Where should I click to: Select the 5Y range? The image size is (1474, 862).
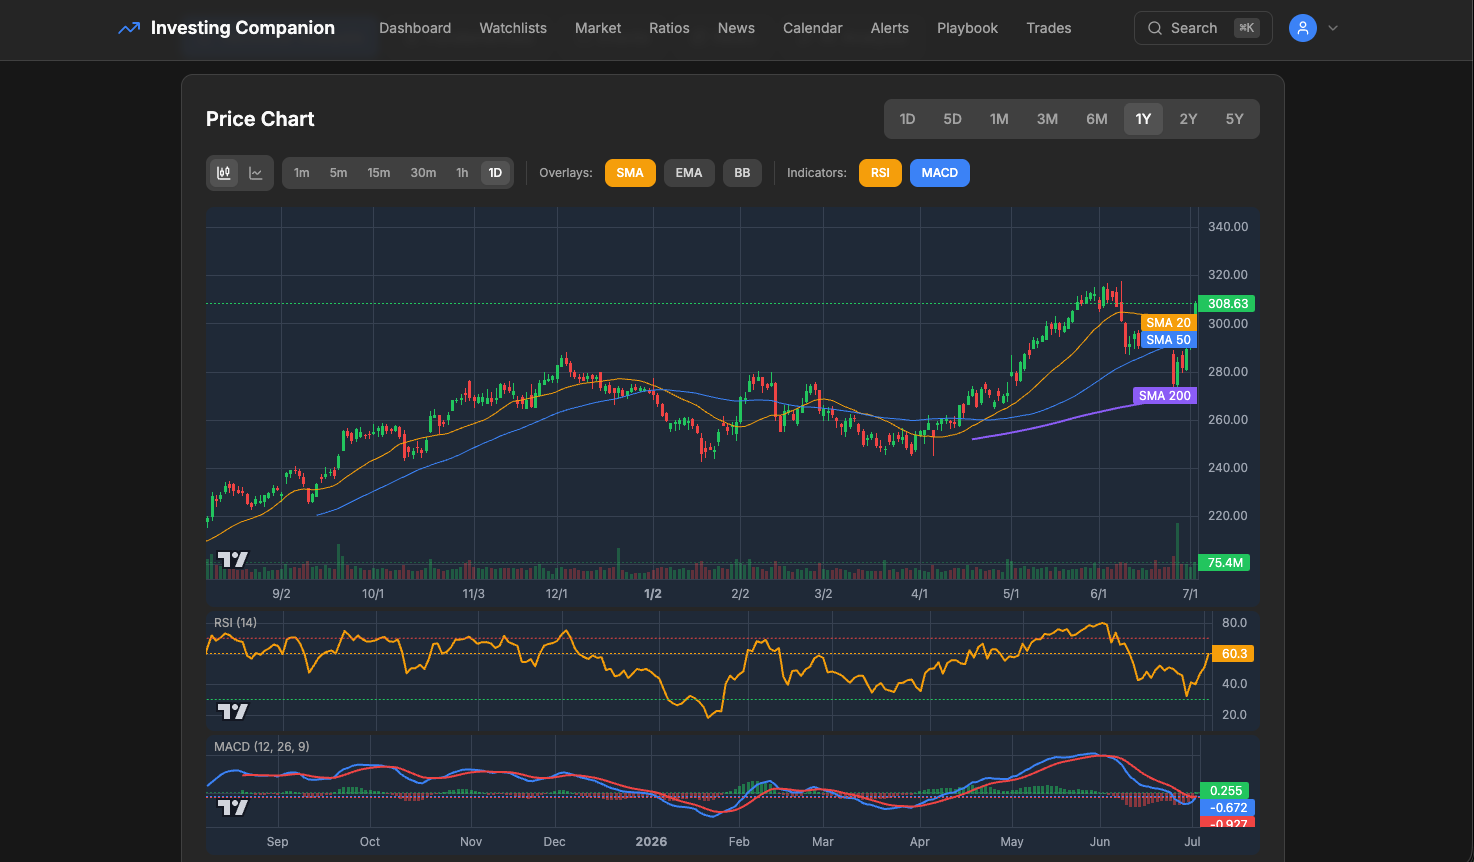1235,119
